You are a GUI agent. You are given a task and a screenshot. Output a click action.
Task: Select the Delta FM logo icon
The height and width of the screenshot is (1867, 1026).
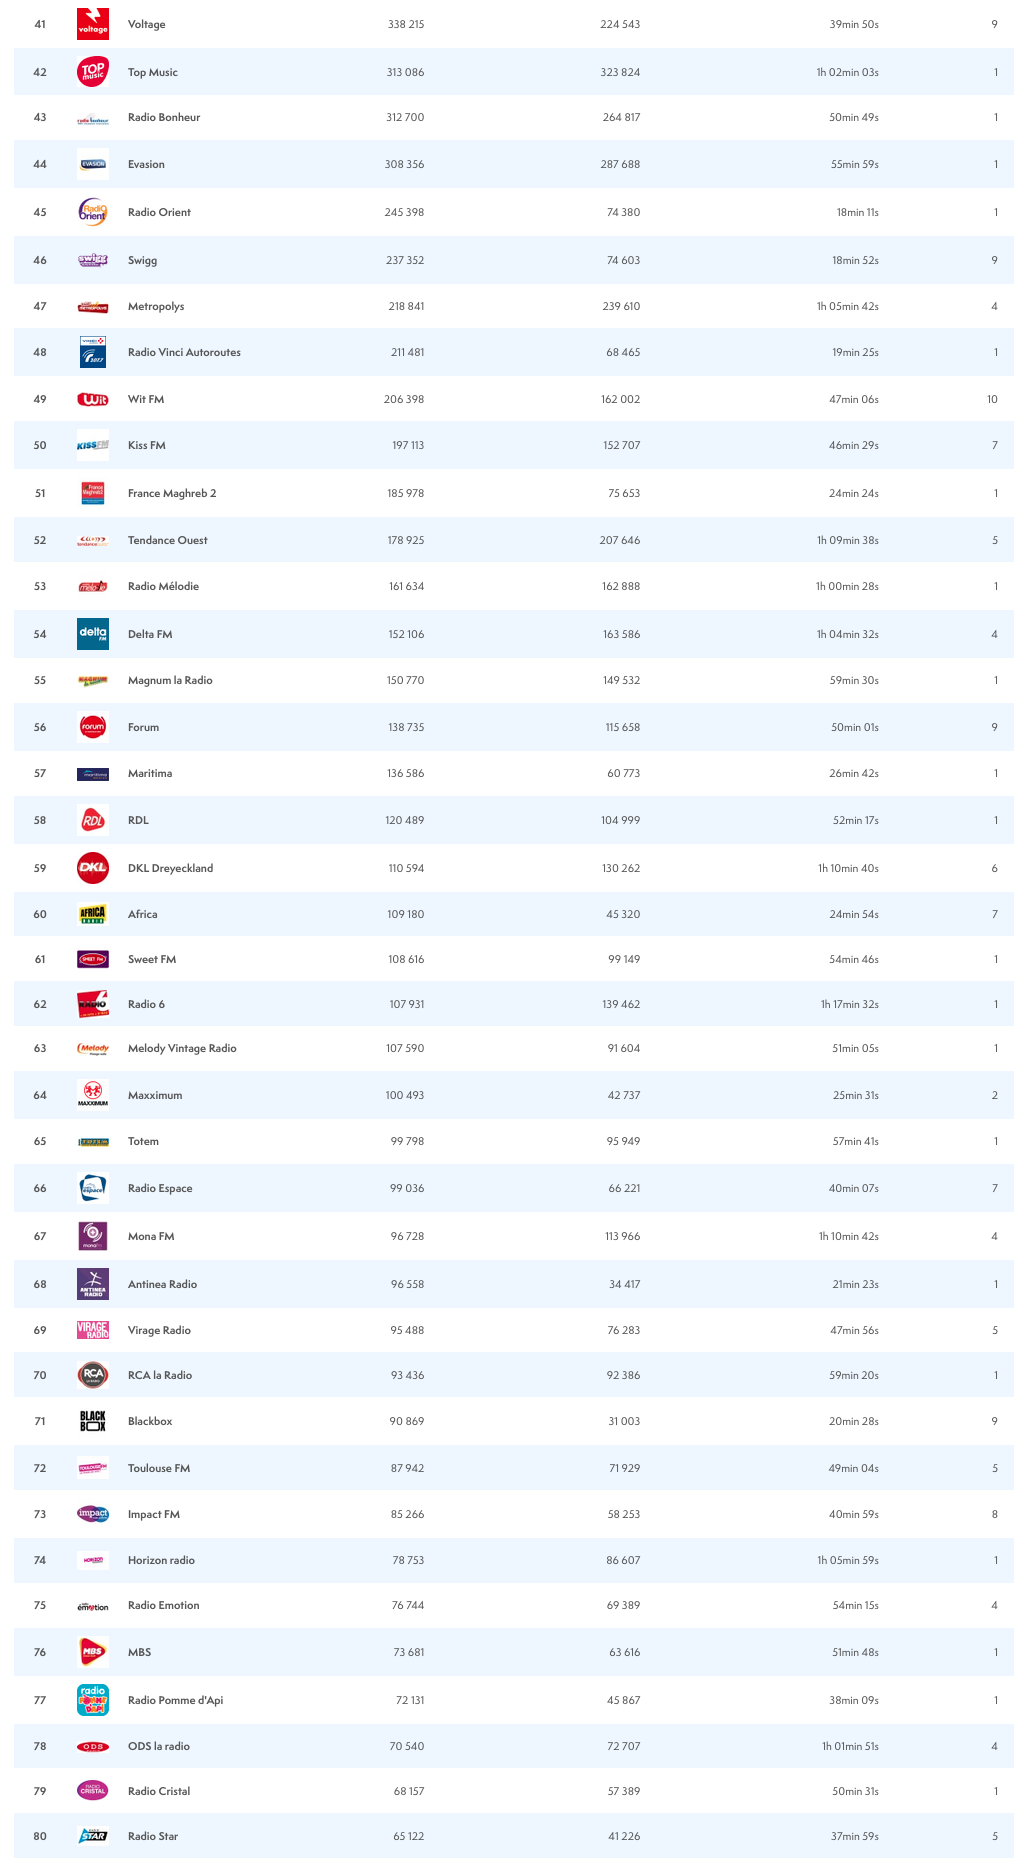point(93,634)
